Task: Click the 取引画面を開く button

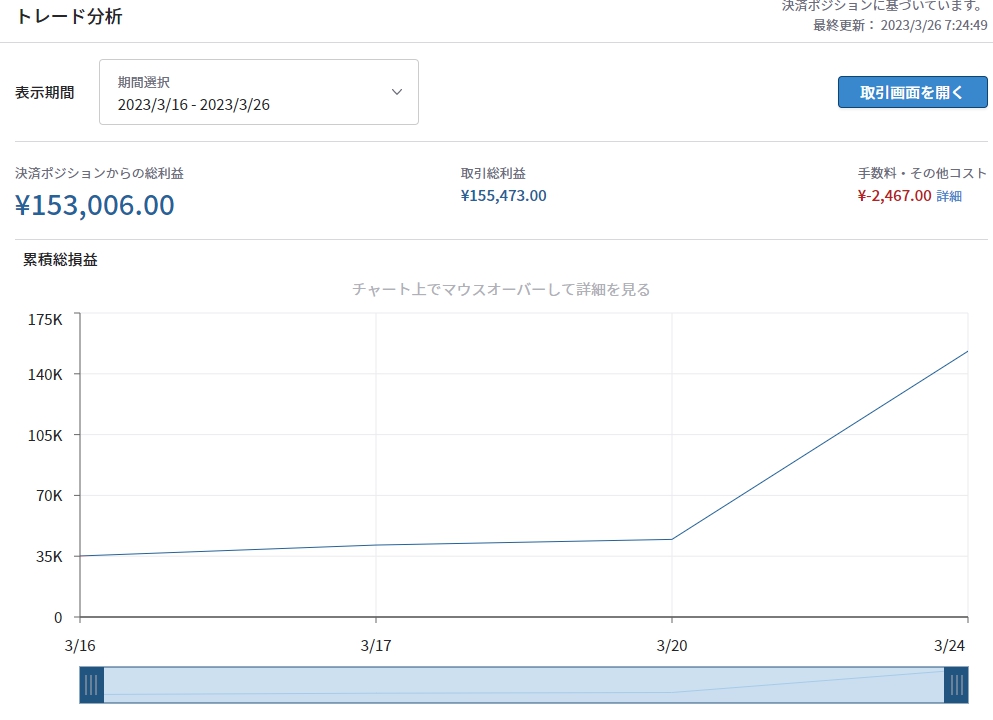Action: (x=912, y=92)
